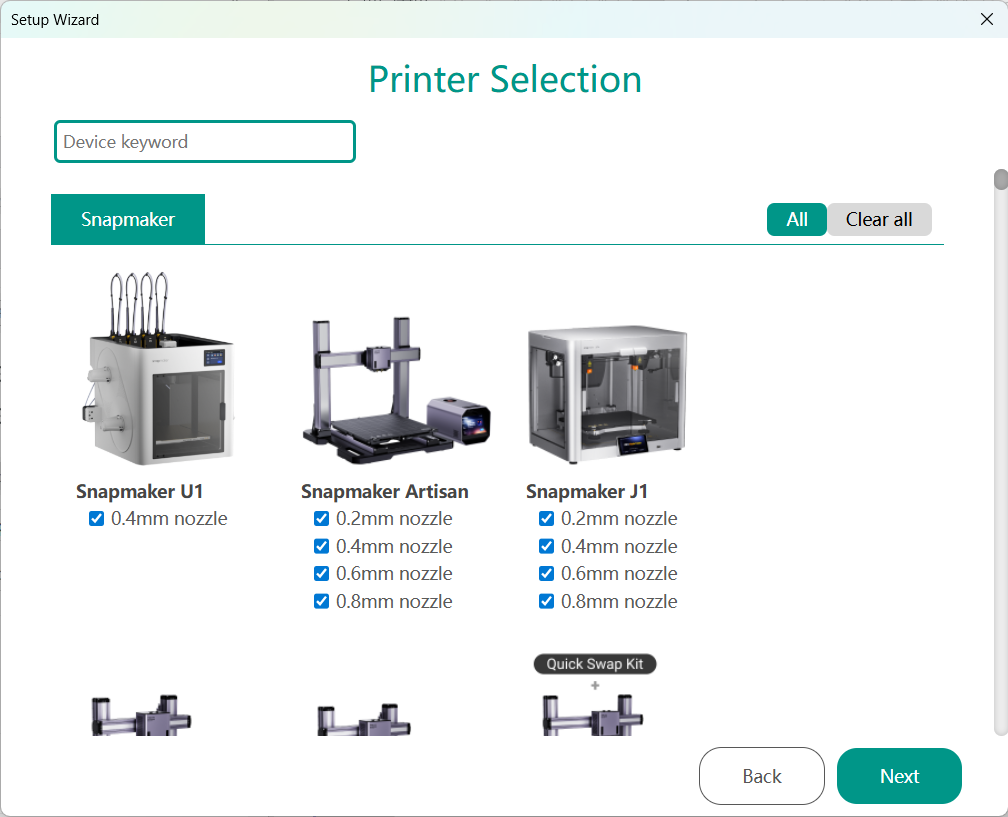Deselect Snapmaker J1 0.4mm nozzle
The image size is (1008, 817).
[x=547, y=547]
